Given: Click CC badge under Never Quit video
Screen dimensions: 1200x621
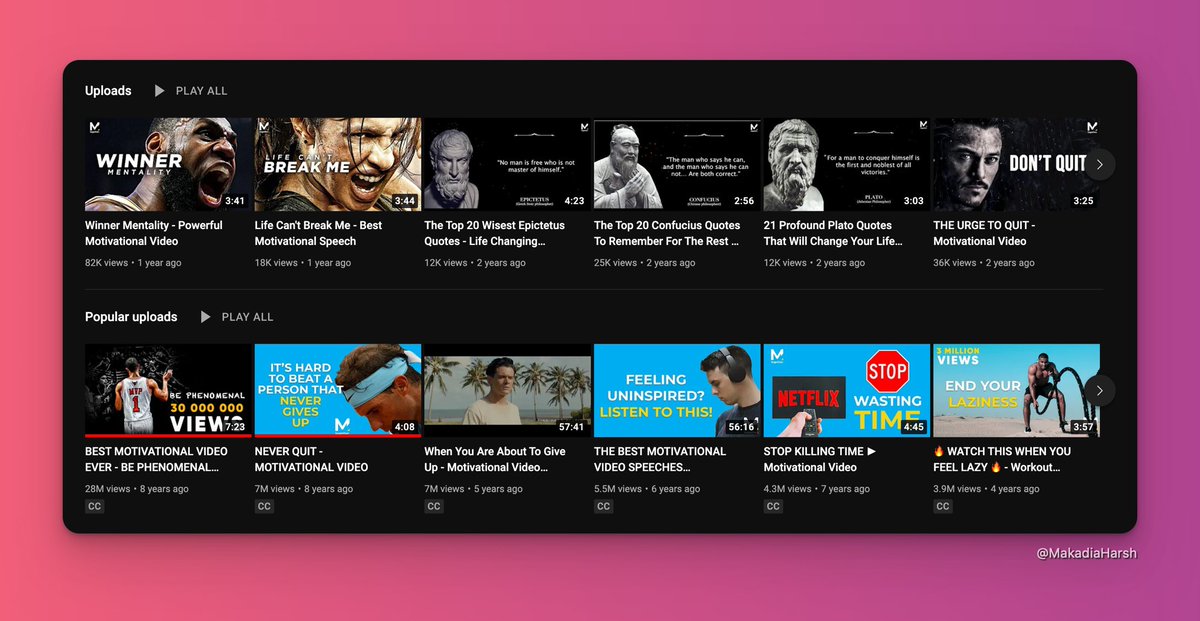Looking at the screenshot, I should click(x=264, y=506).
